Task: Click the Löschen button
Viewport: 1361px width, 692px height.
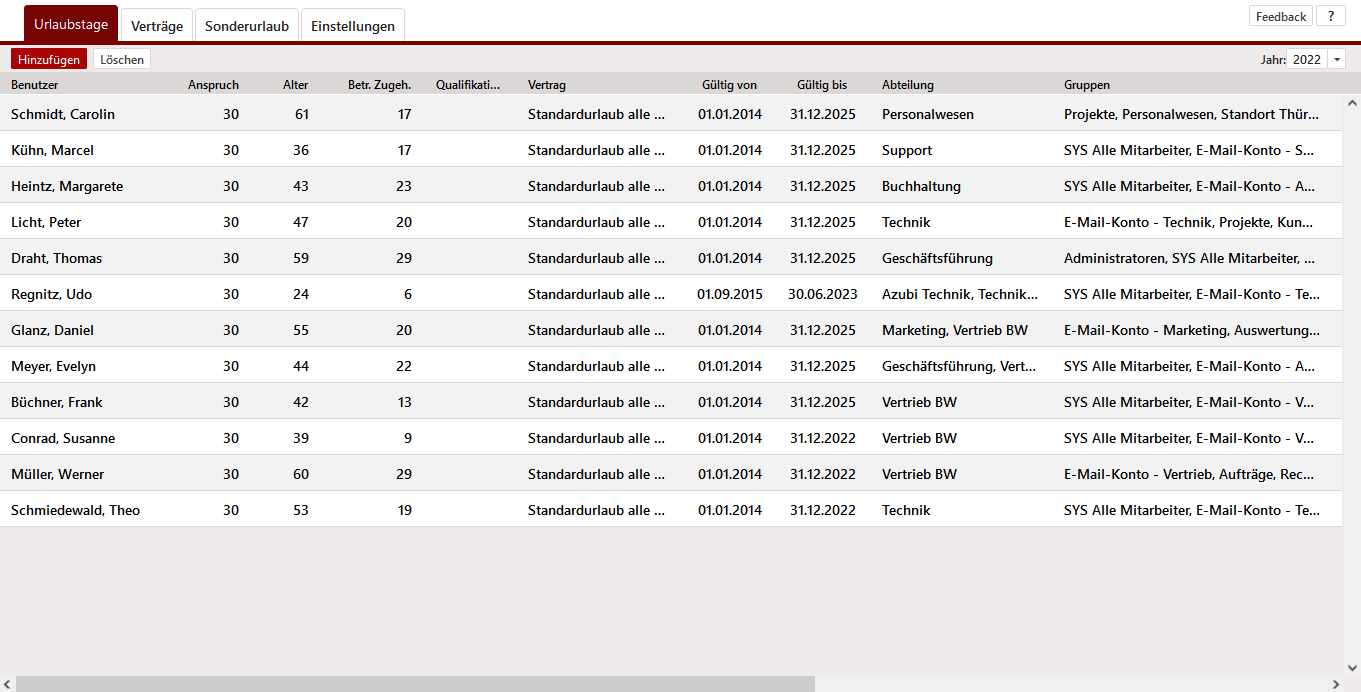Action: pyautogui.click(x=122, y=60)
